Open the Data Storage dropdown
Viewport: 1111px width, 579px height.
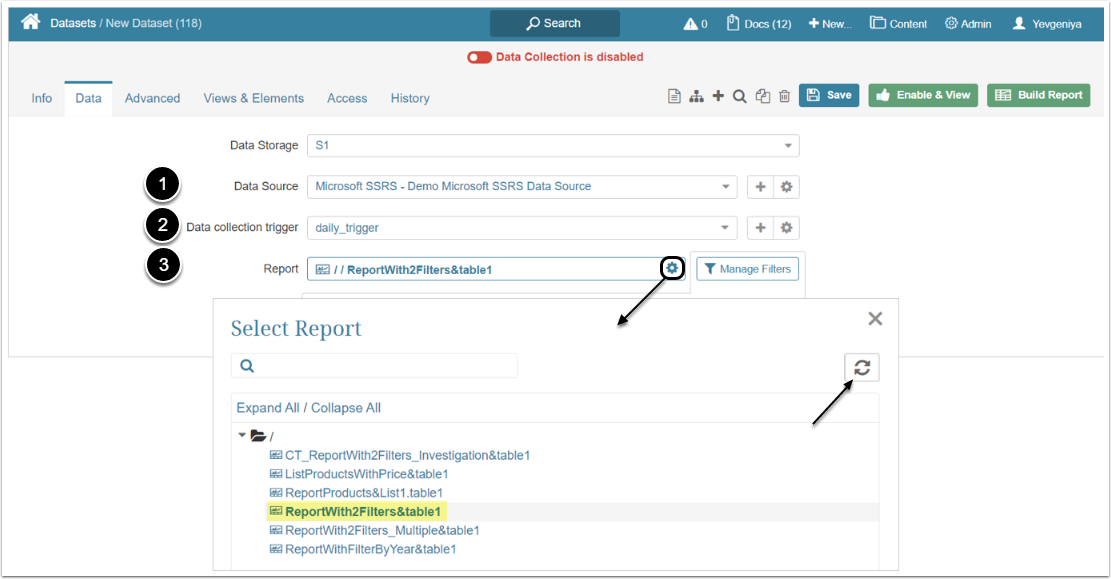[x=553, y=145]
